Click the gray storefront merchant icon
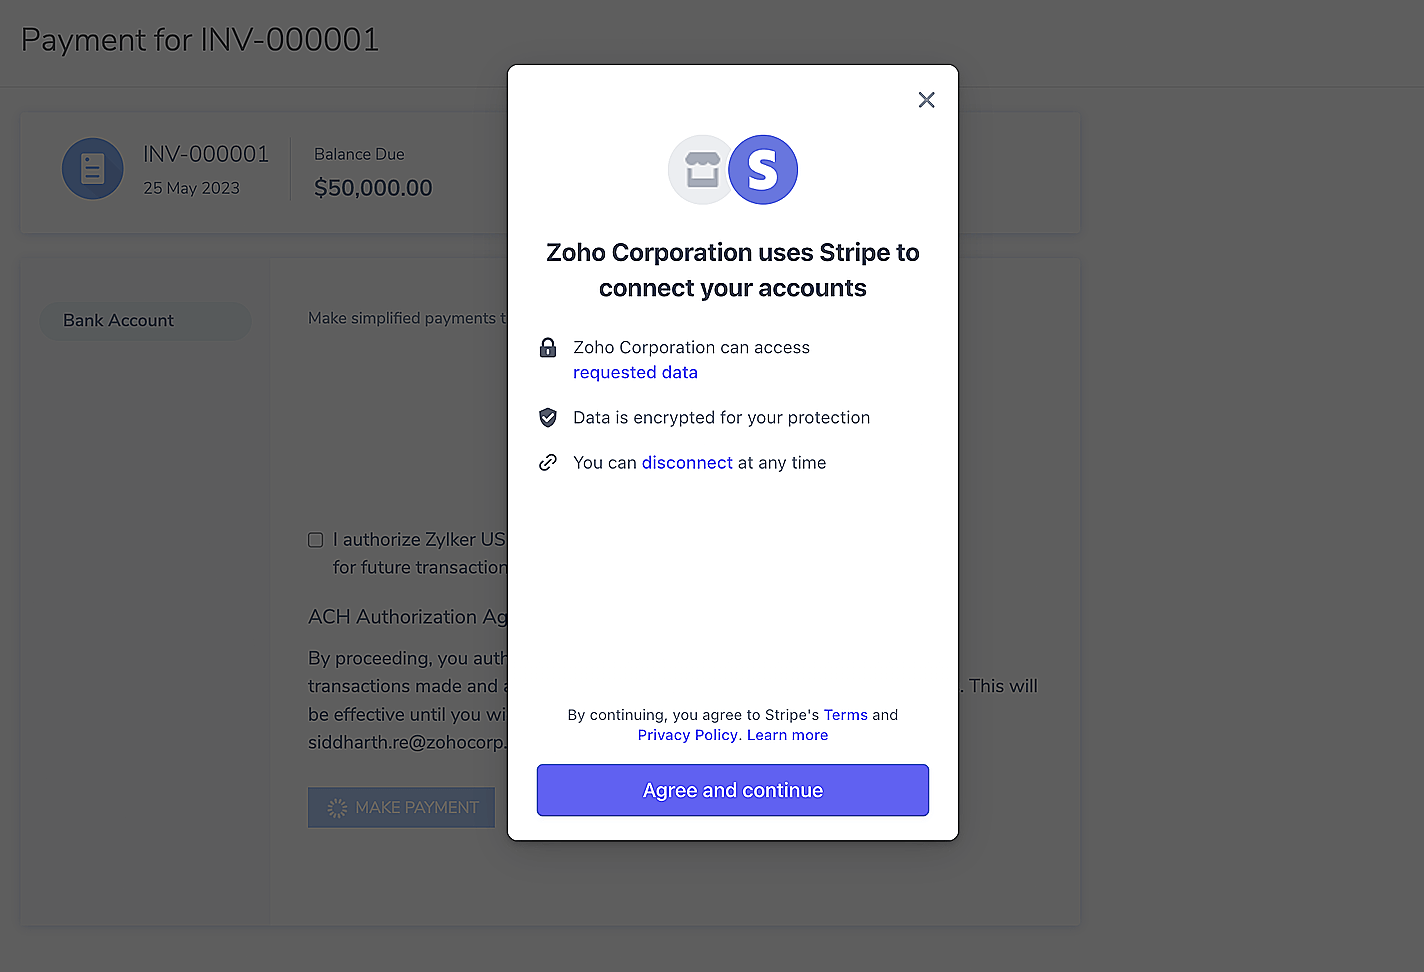 point(701,170)
